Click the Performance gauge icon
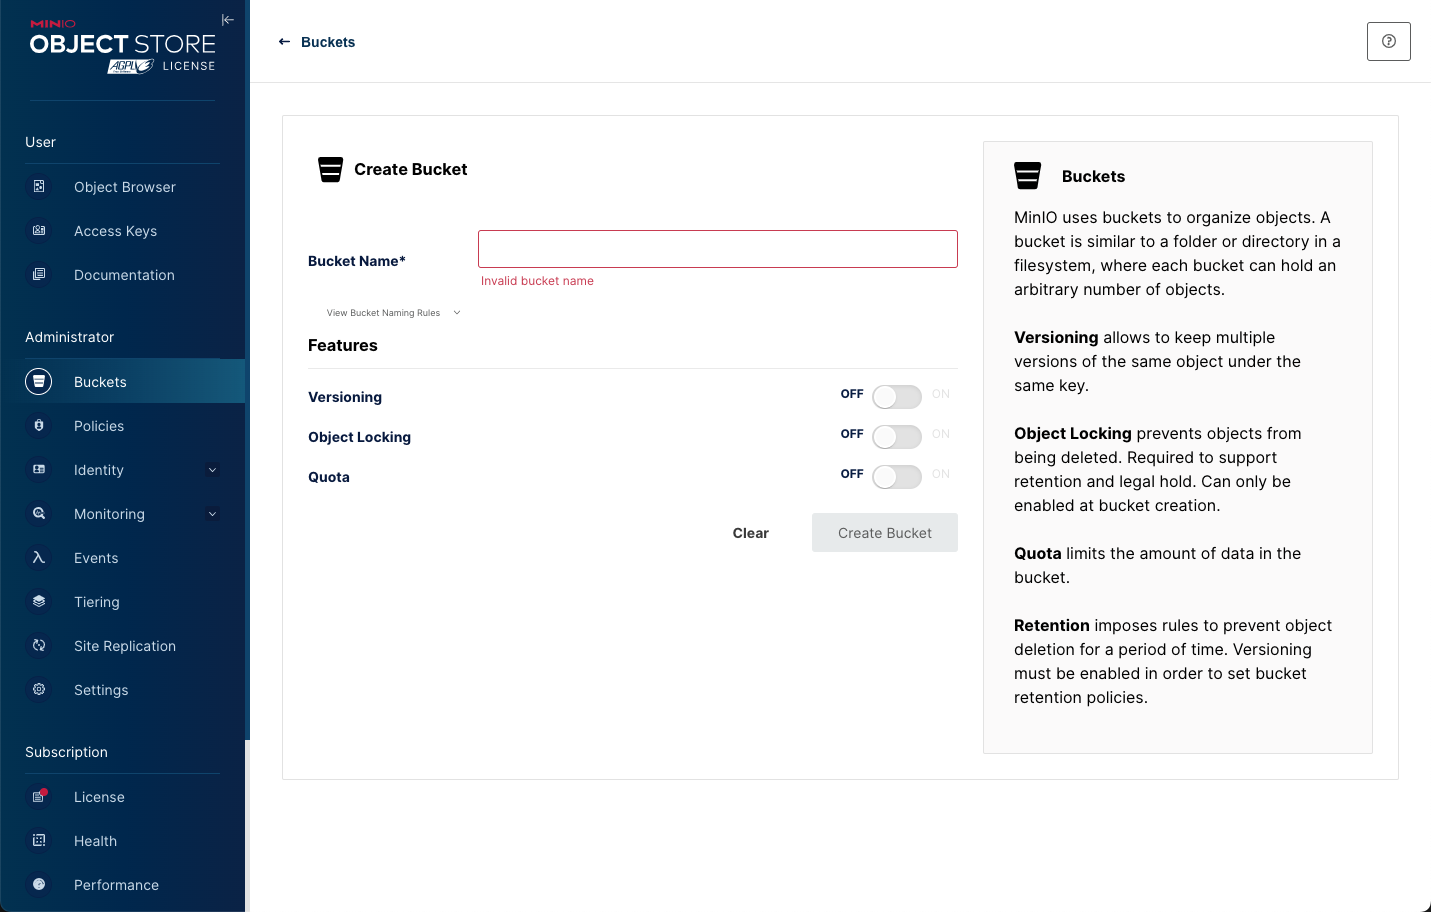This screenshot has width=1431, height=912. 39,884
